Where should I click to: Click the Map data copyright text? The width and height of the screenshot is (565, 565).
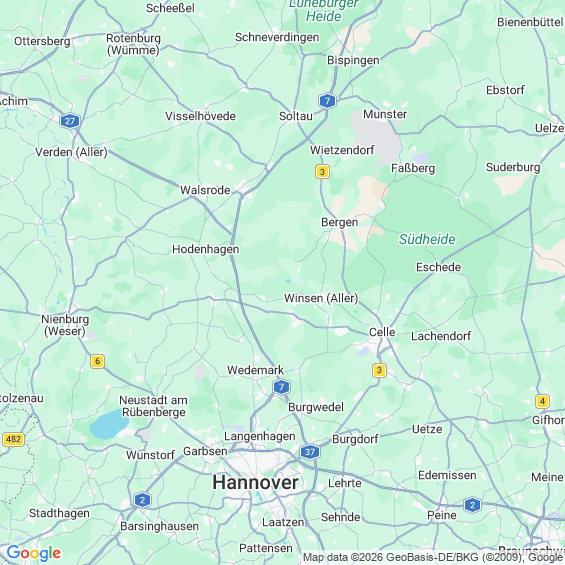click(x=433, y=557)
